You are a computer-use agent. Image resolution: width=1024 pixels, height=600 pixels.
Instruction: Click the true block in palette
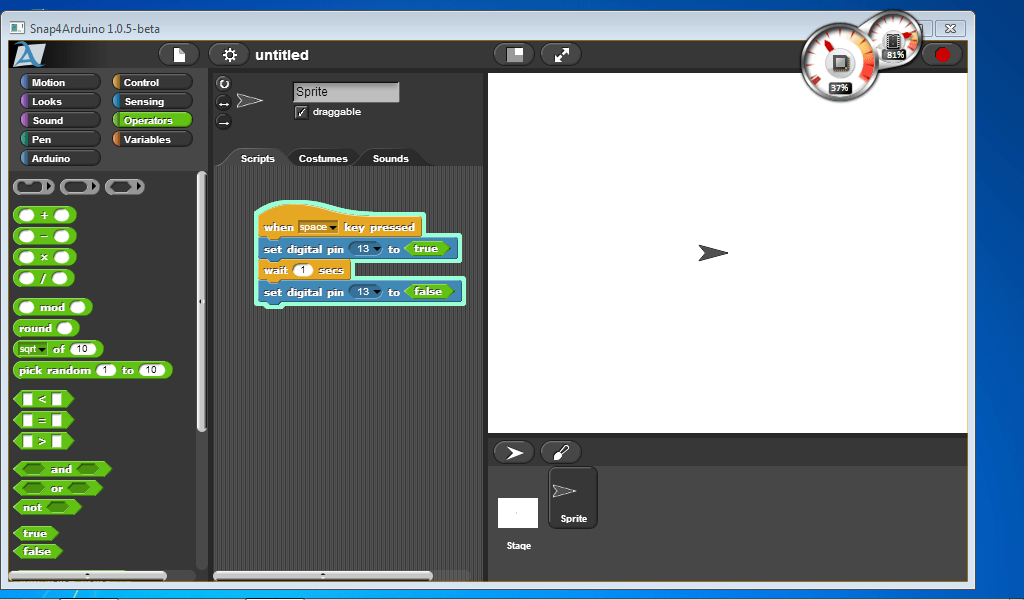tap(35, 533)
